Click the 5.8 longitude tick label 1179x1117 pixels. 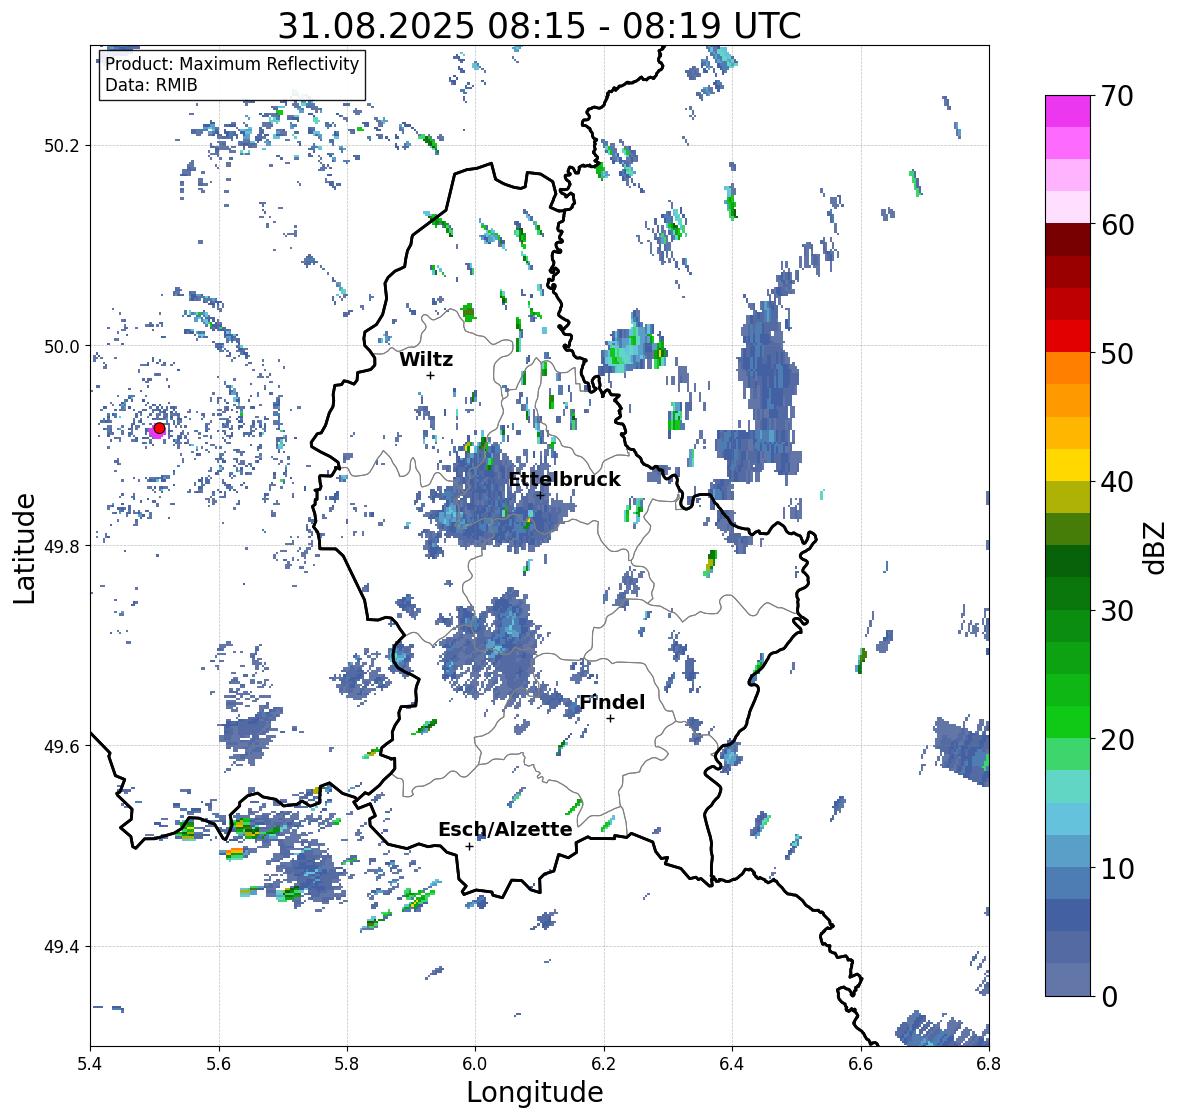347,1063
